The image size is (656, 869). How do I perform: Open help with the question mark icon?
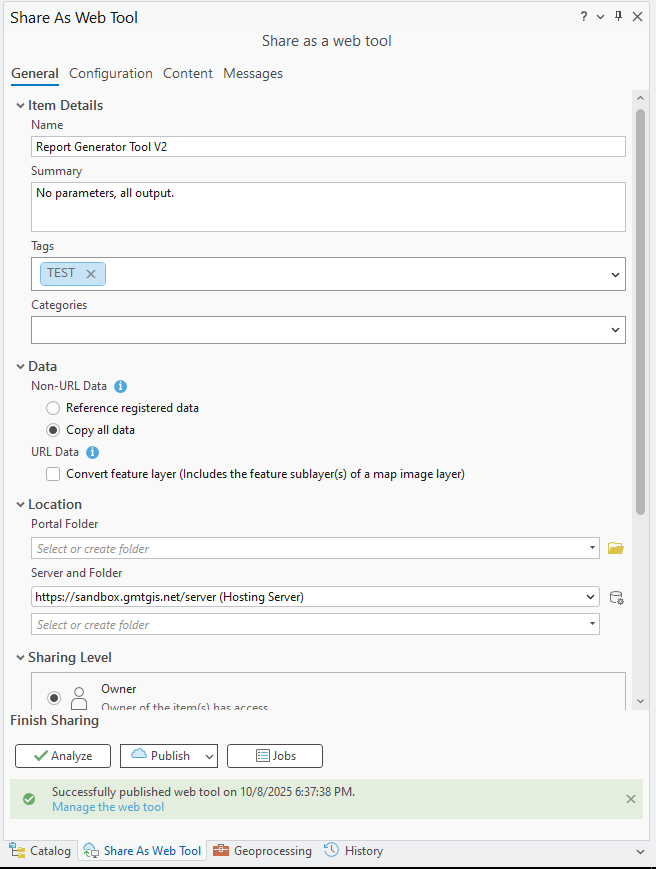click(x=583, y=17)
